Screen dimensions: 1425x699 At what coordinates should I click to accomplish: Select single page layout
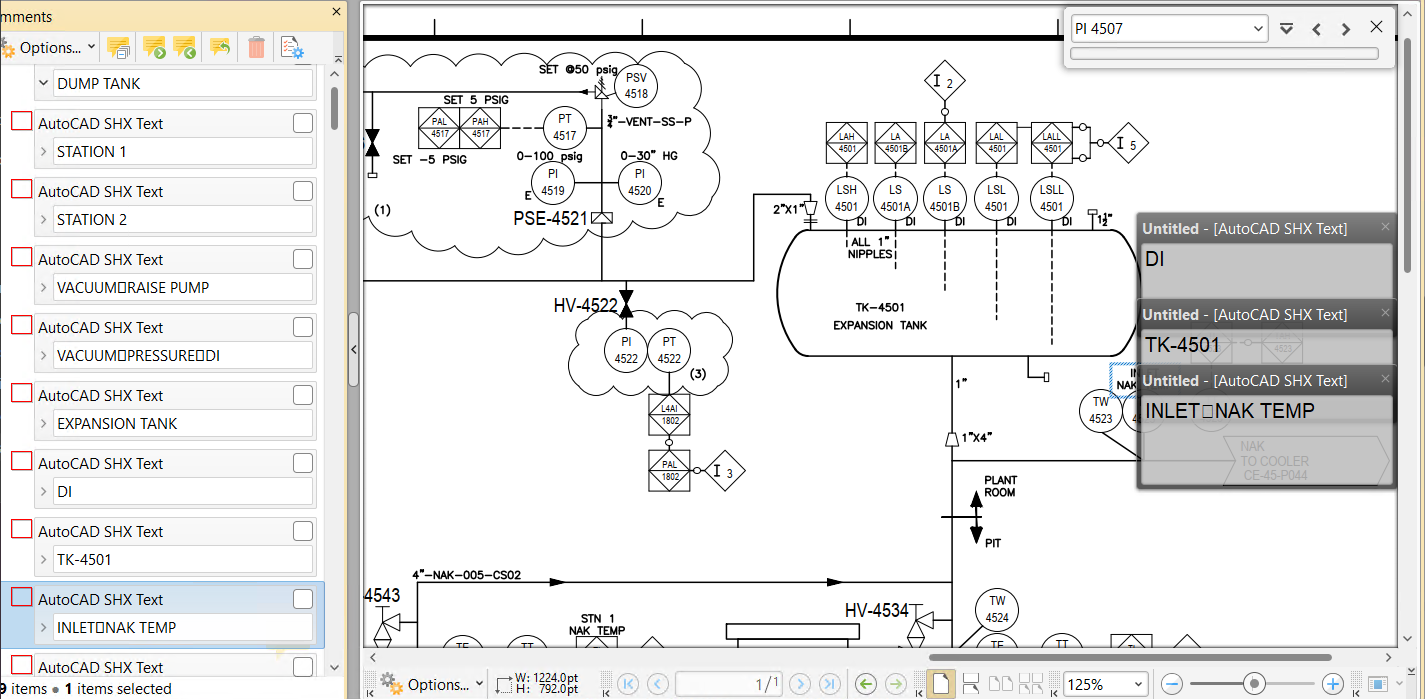[940, 684]
